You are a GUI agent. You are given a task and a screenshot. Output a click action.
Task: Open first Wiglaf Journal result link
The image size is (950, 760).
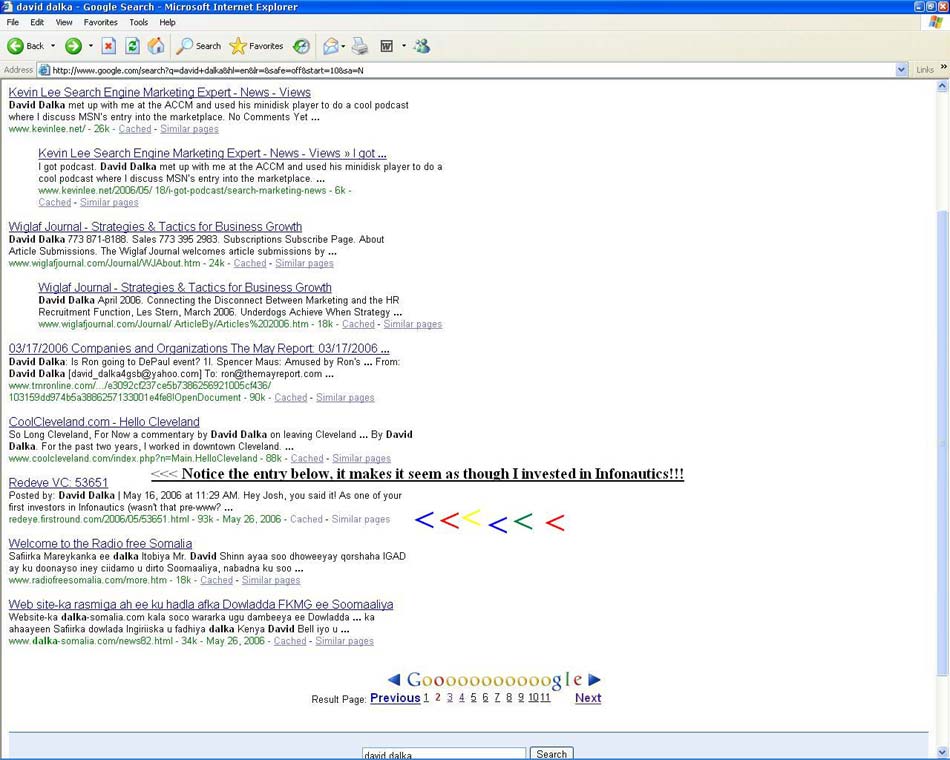[x=155, y=227]
